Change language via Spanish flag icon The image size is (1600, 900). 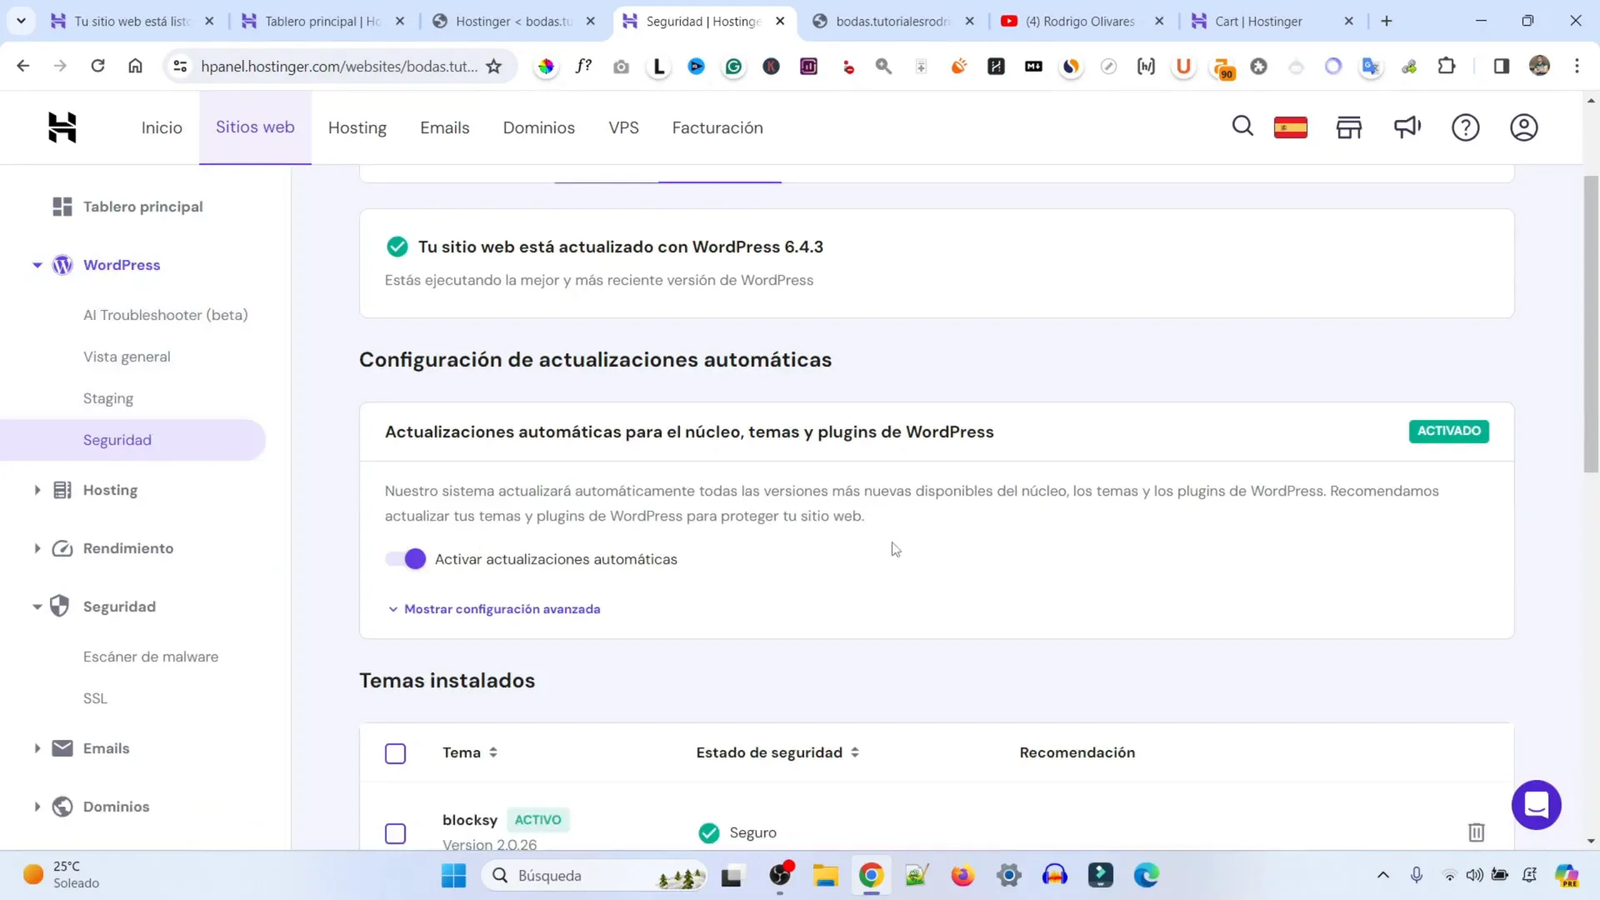[x=1291, y=127]
